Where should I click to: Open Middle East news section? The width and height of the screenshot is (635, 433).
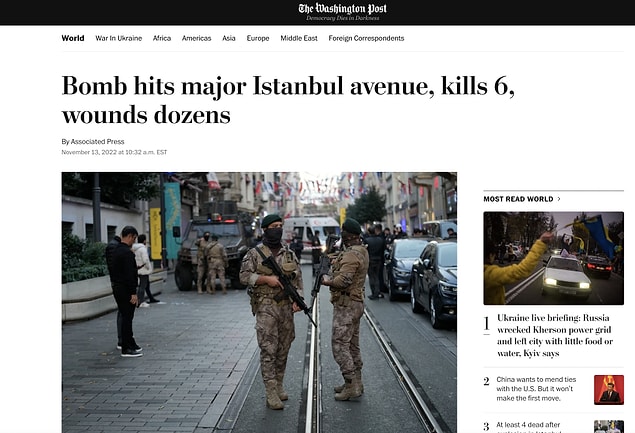point(299,38)
